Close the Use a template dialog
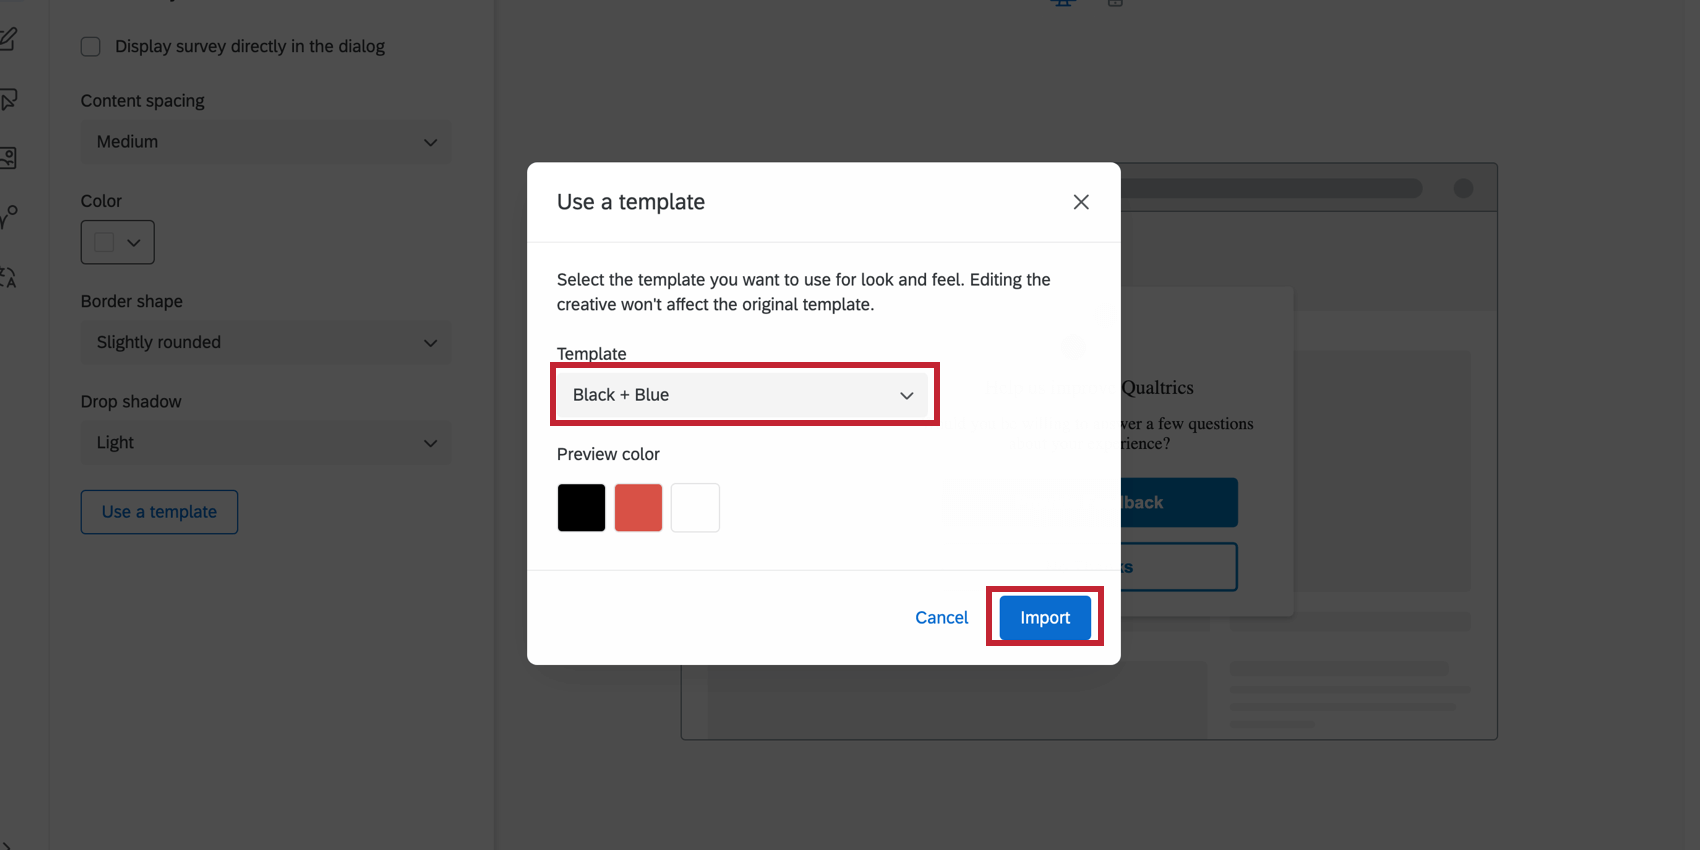Viewport: 1700px width, 850px height. tap(1081, 202)
